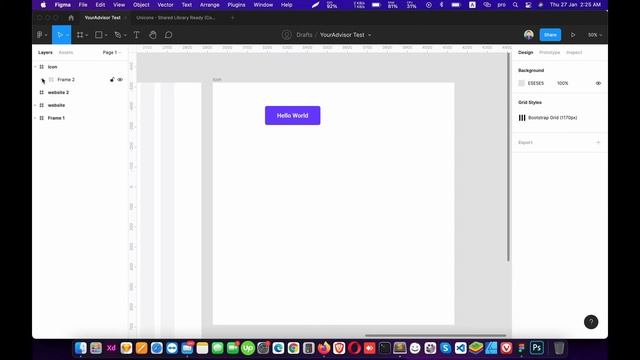The image size is (640, 360).
Task: Start the prototype presentation play button
Action: click(x=573, y=35)
